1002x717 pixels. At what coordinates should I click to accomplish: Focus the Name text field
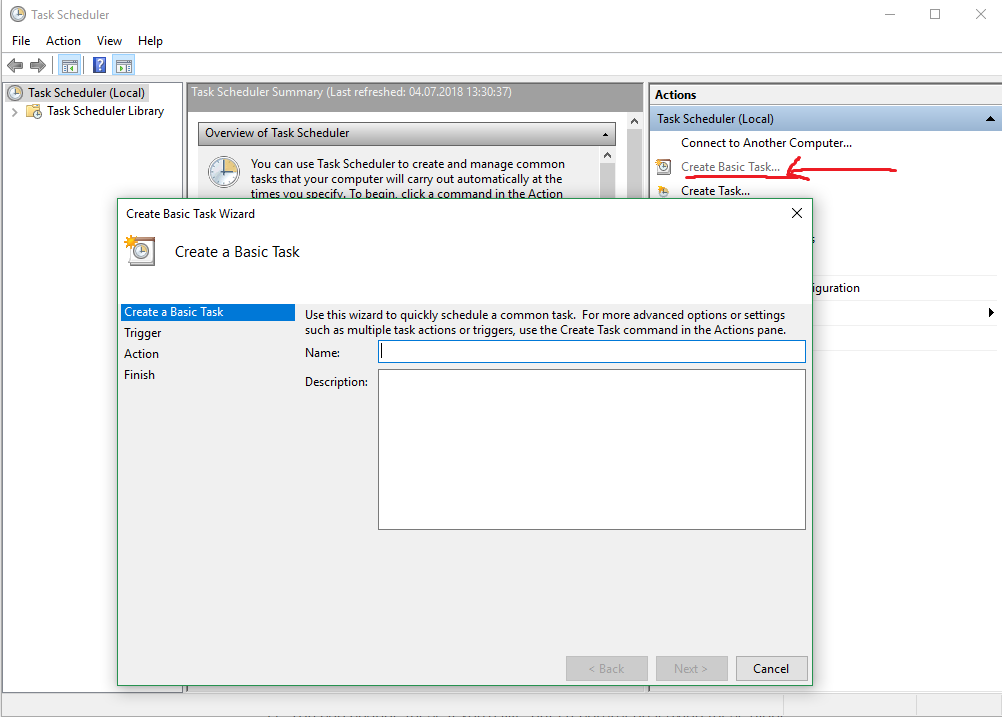592,352
